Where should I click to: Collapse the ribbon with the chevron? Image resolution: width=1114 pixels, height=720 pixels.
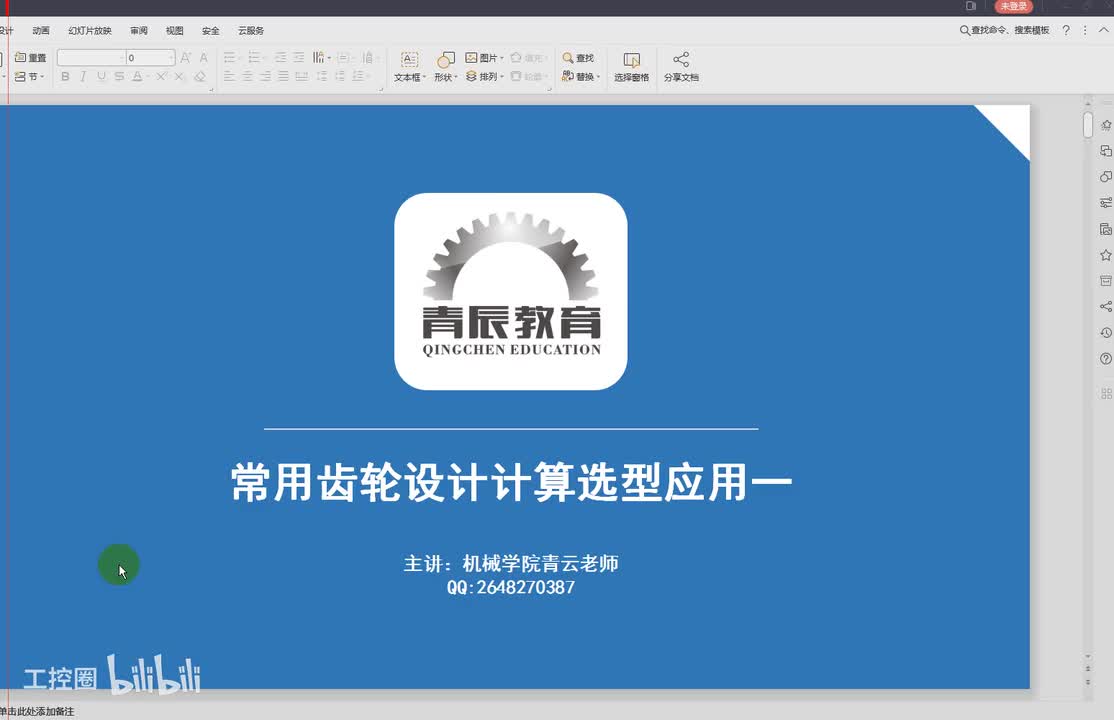(1103, 30)
